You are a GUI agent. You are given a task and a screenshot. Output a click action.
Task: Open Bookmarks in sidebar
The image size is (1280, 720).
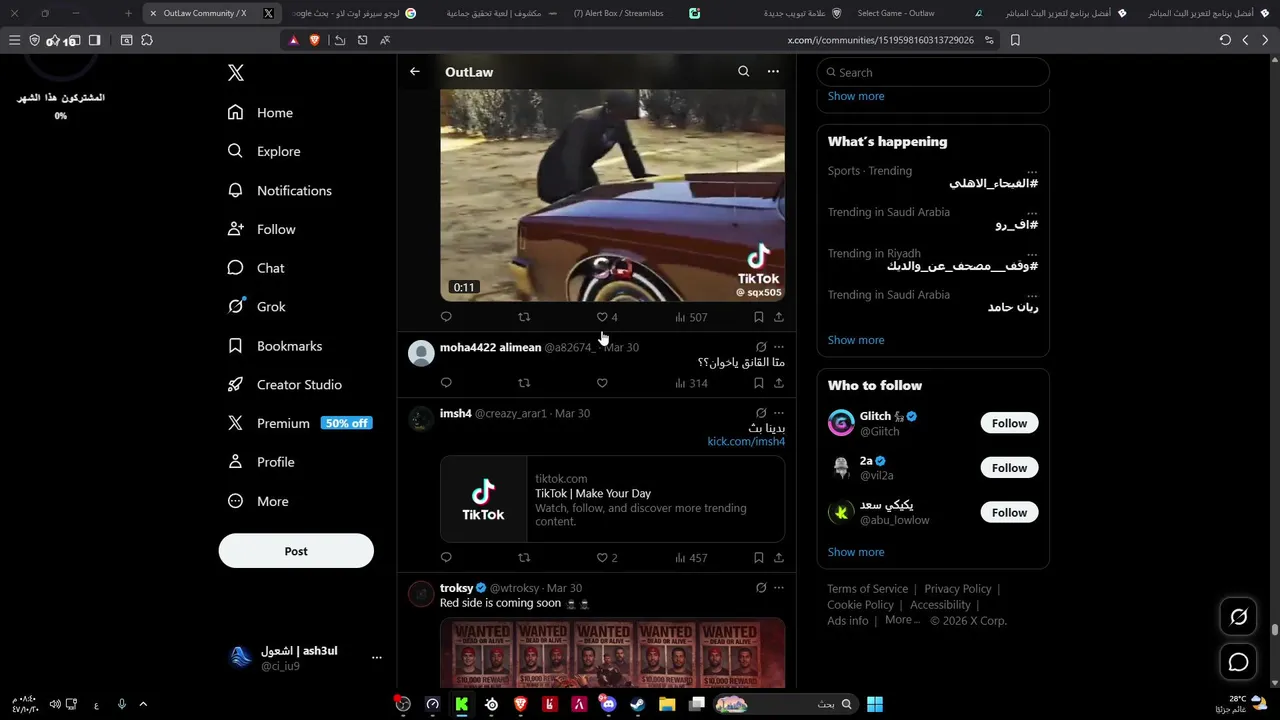274,346
